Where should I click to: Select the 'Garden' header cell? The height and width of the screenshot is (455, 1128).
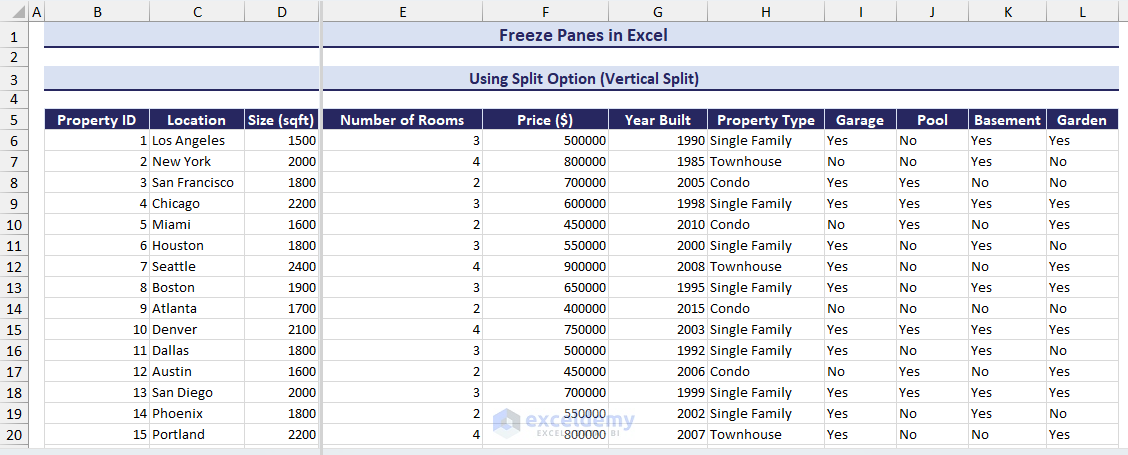(1082, 120)
